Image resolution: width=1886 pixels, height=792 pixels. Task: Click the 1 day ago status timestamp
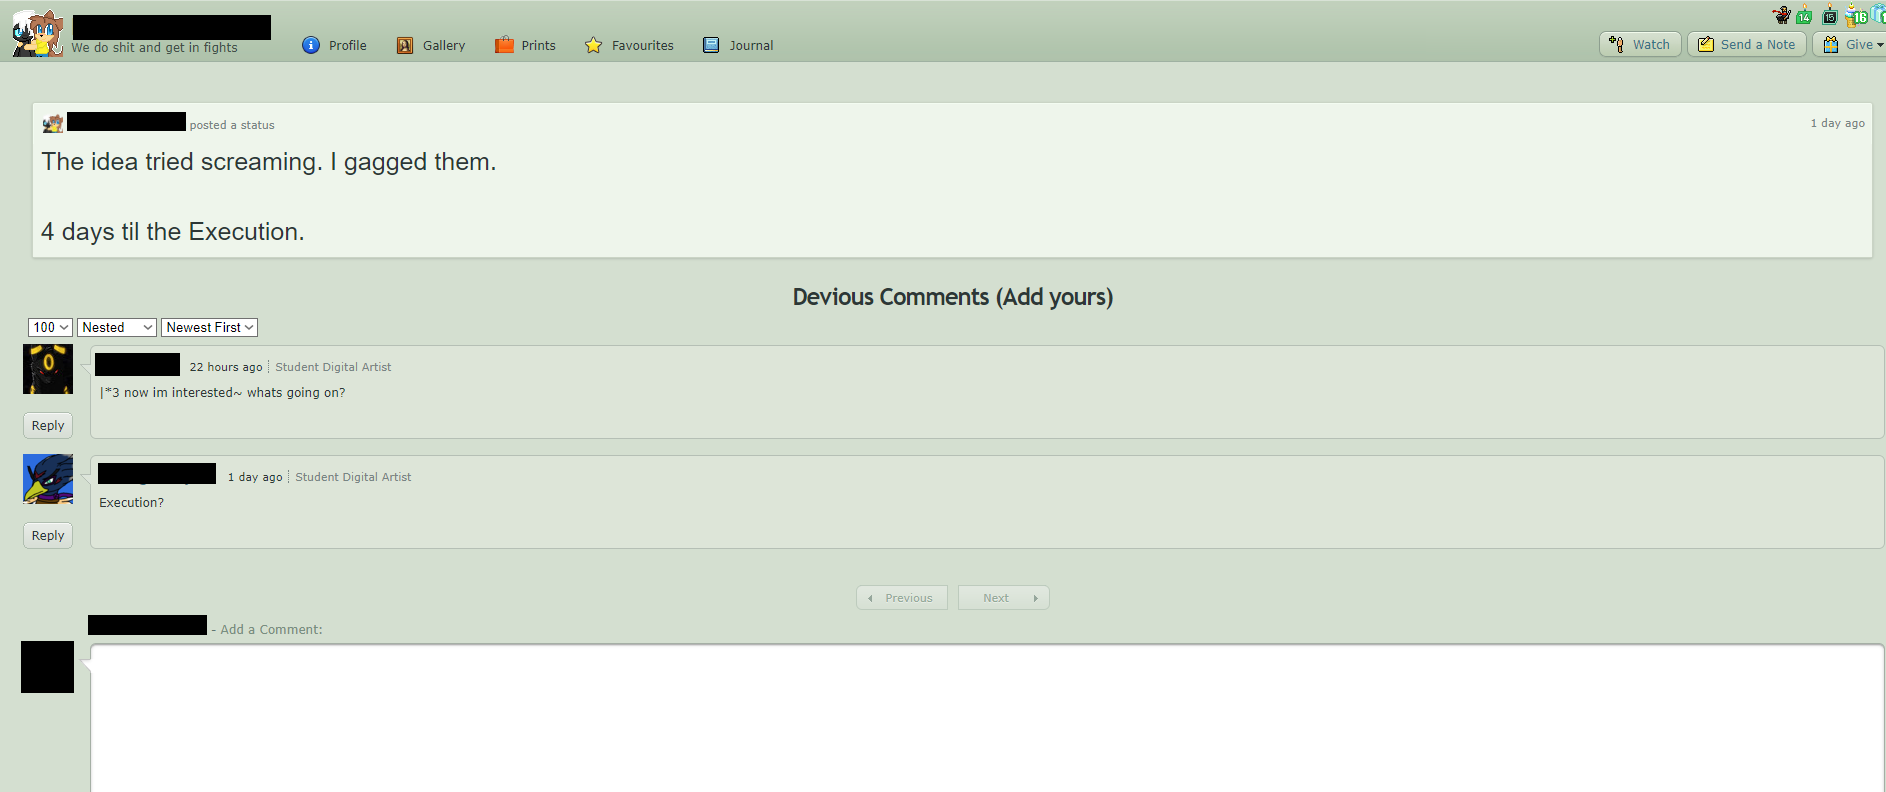coord(1837,123)
